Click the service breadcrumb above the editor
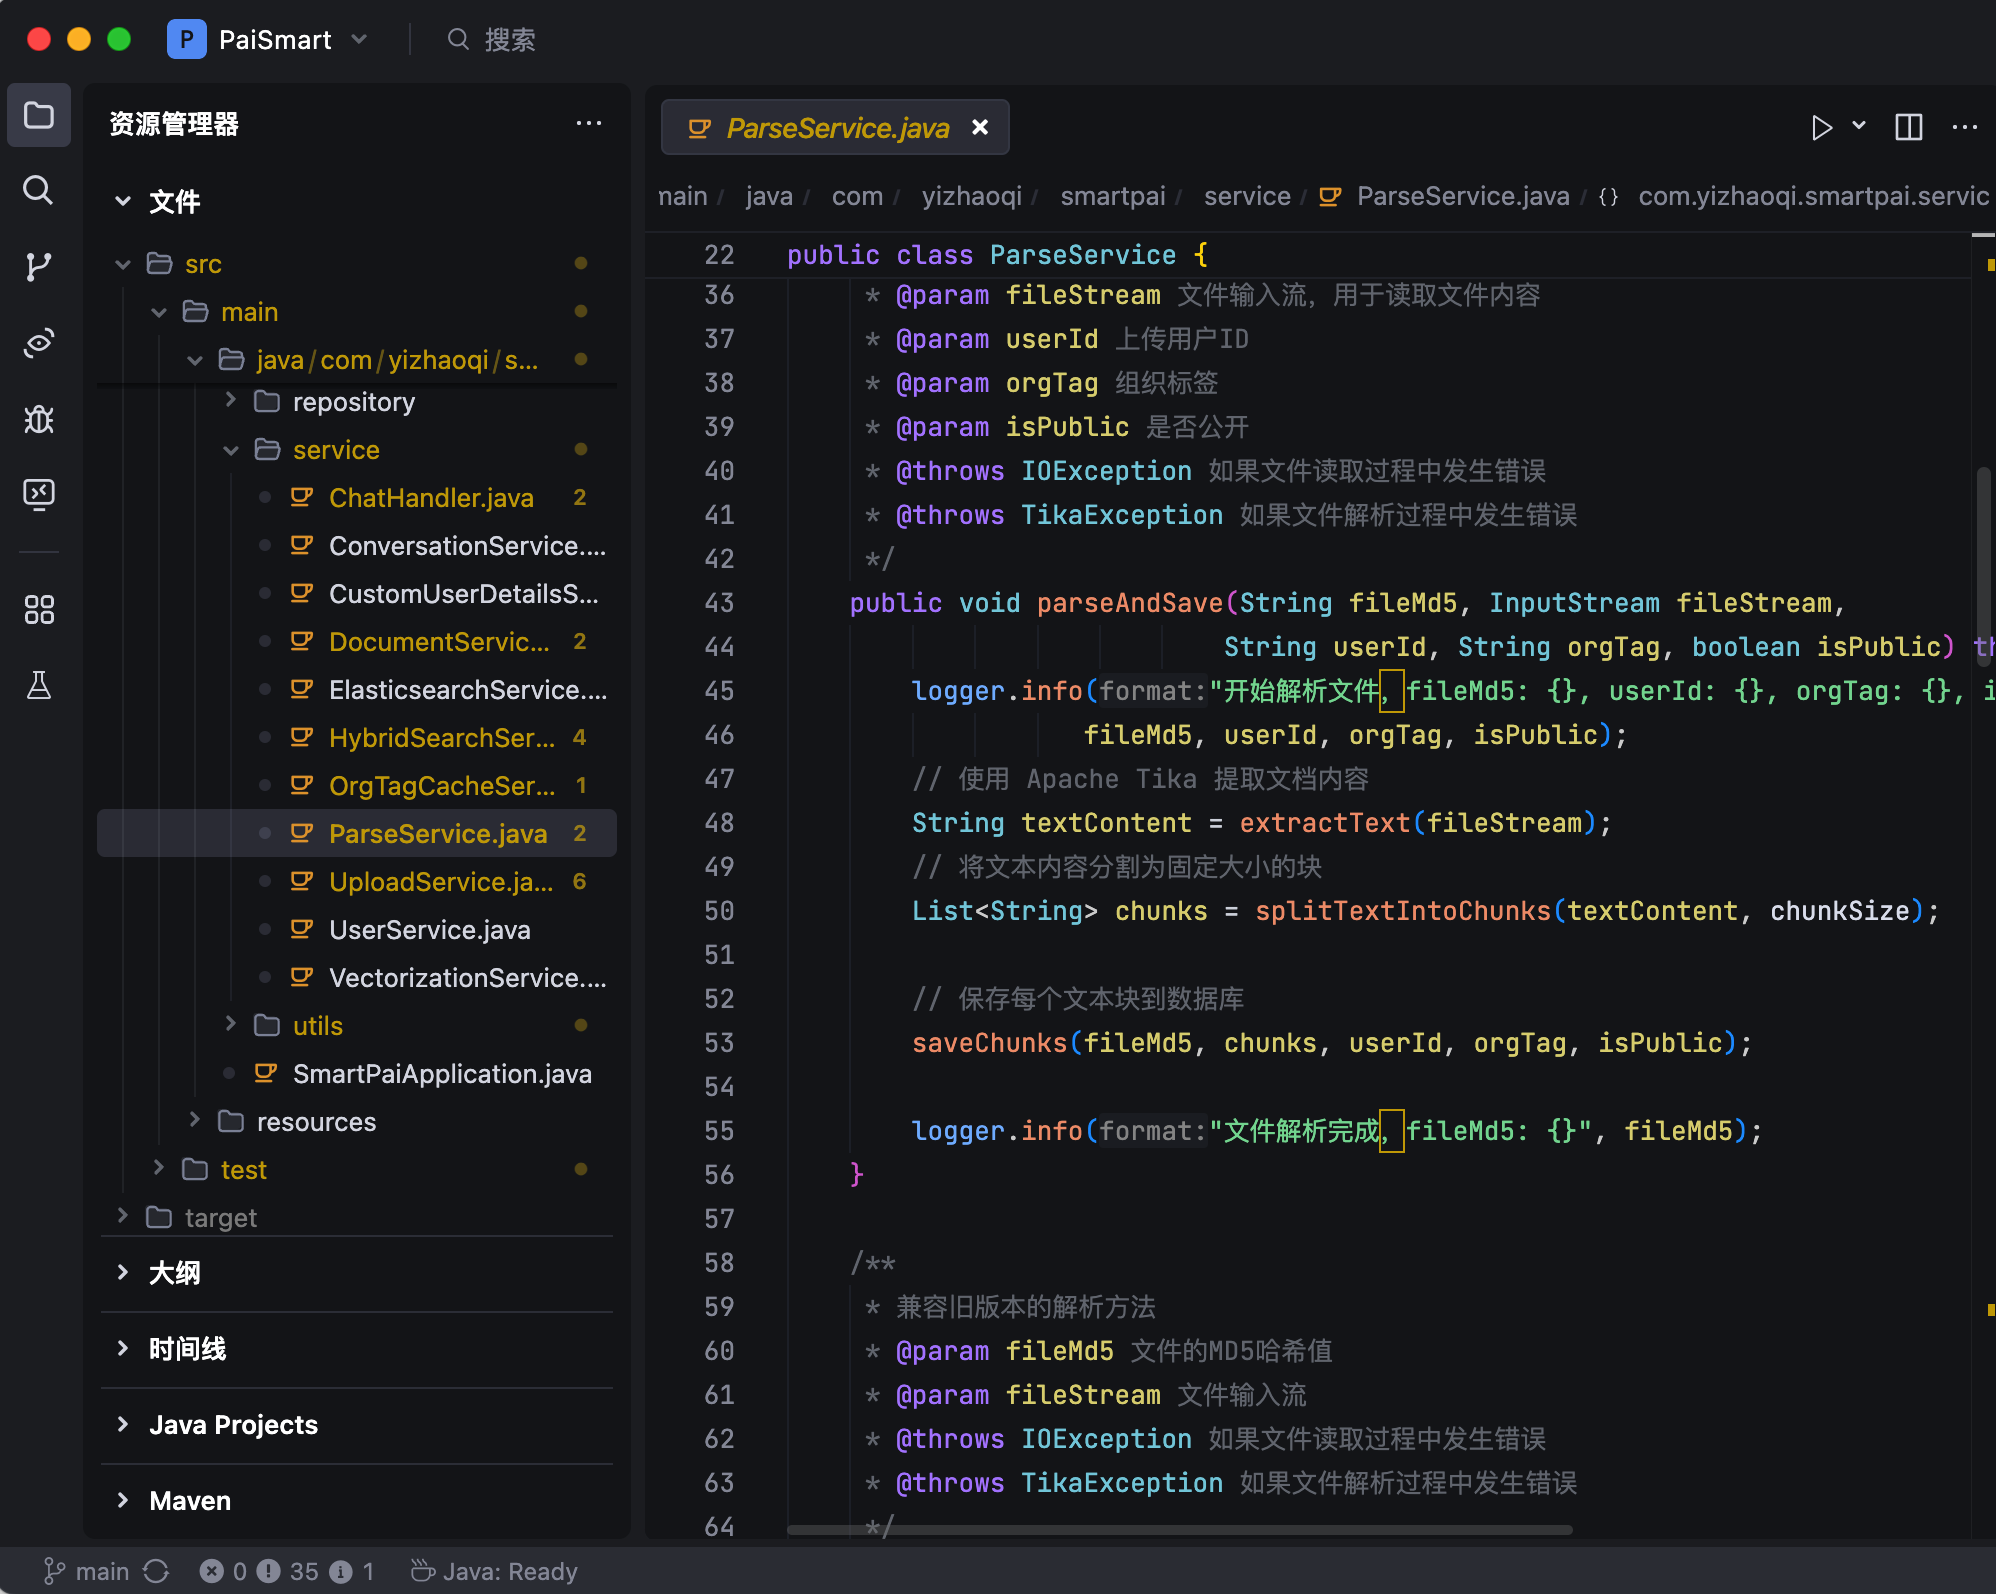1996x1594 pixels. pos(1246,196)
